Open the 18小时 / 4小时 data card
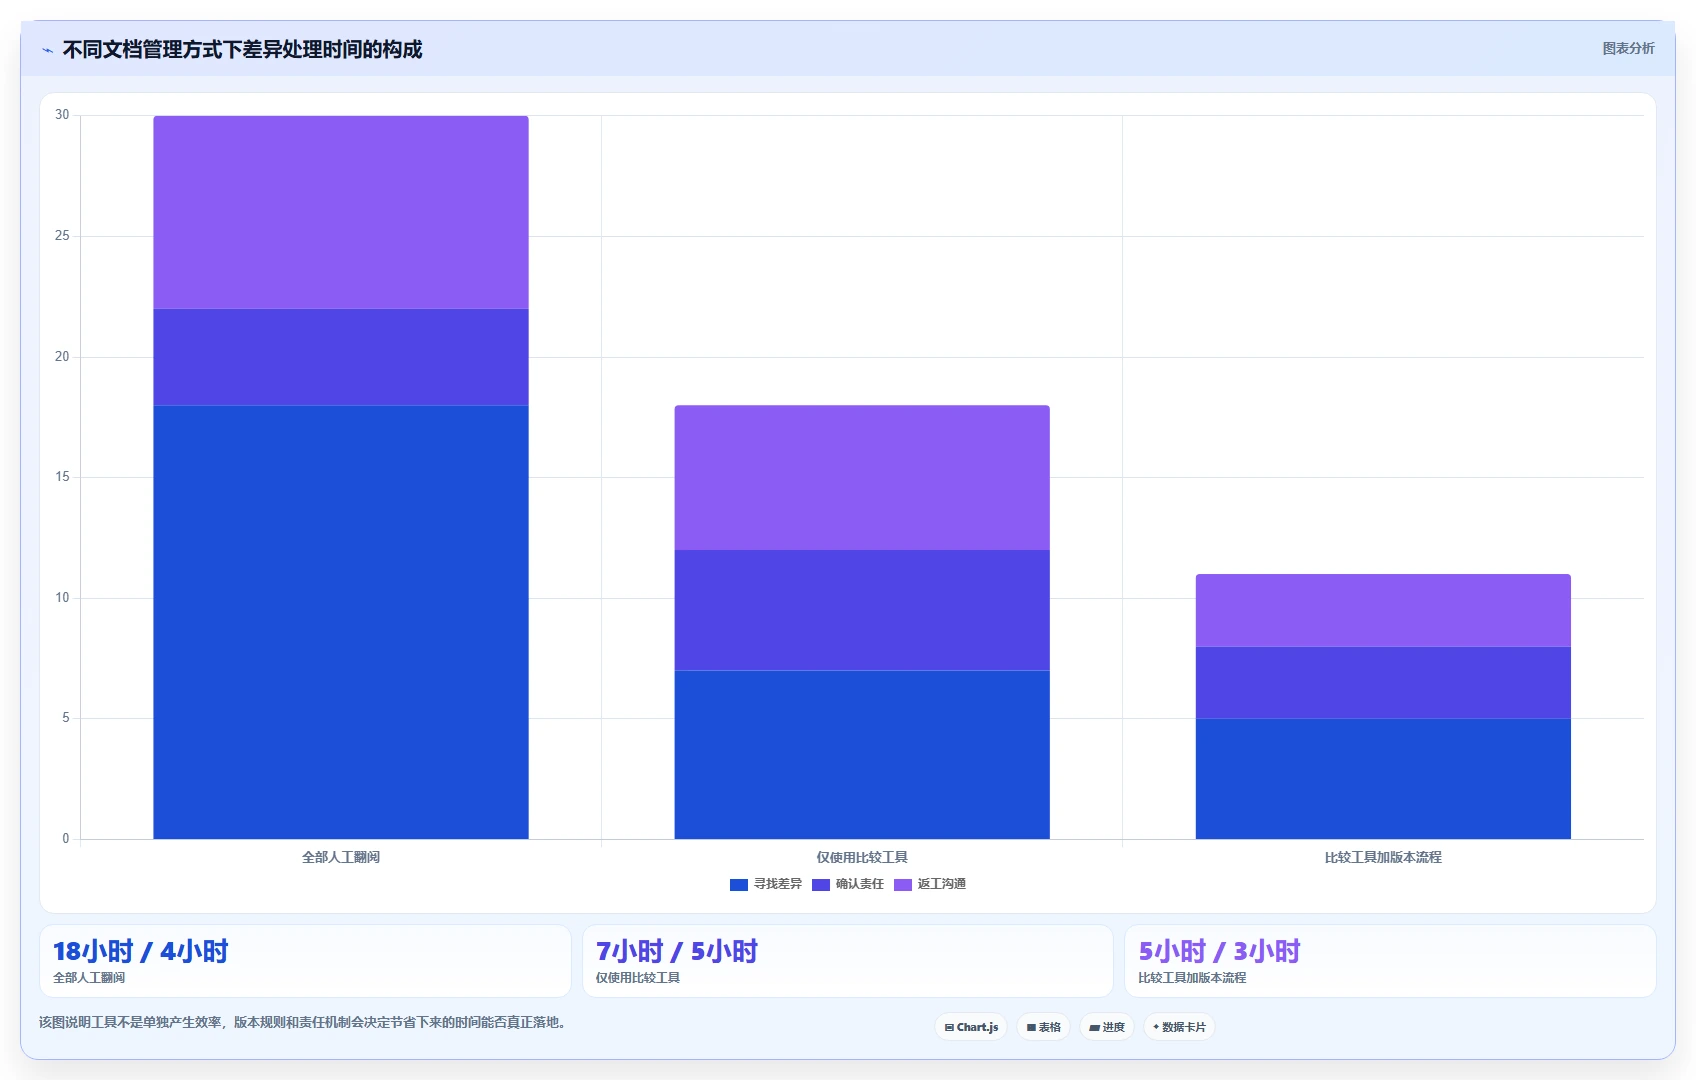Screen dimensions: 1696x1080 305,961
